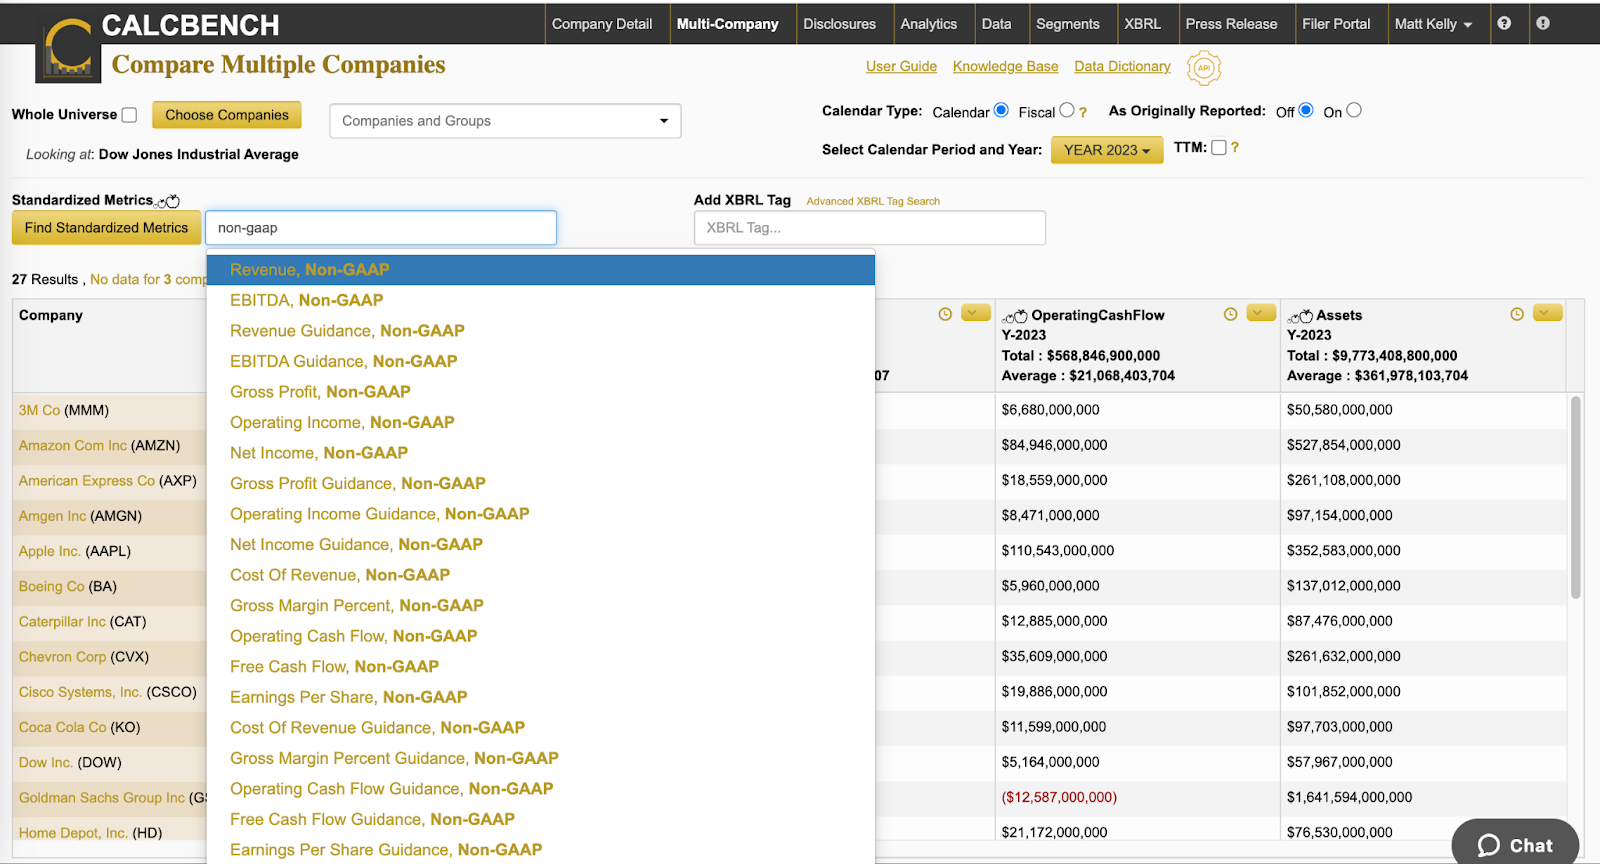Open the Press Release menu
The image size is (1600, 864).
tap(1231, 24)
